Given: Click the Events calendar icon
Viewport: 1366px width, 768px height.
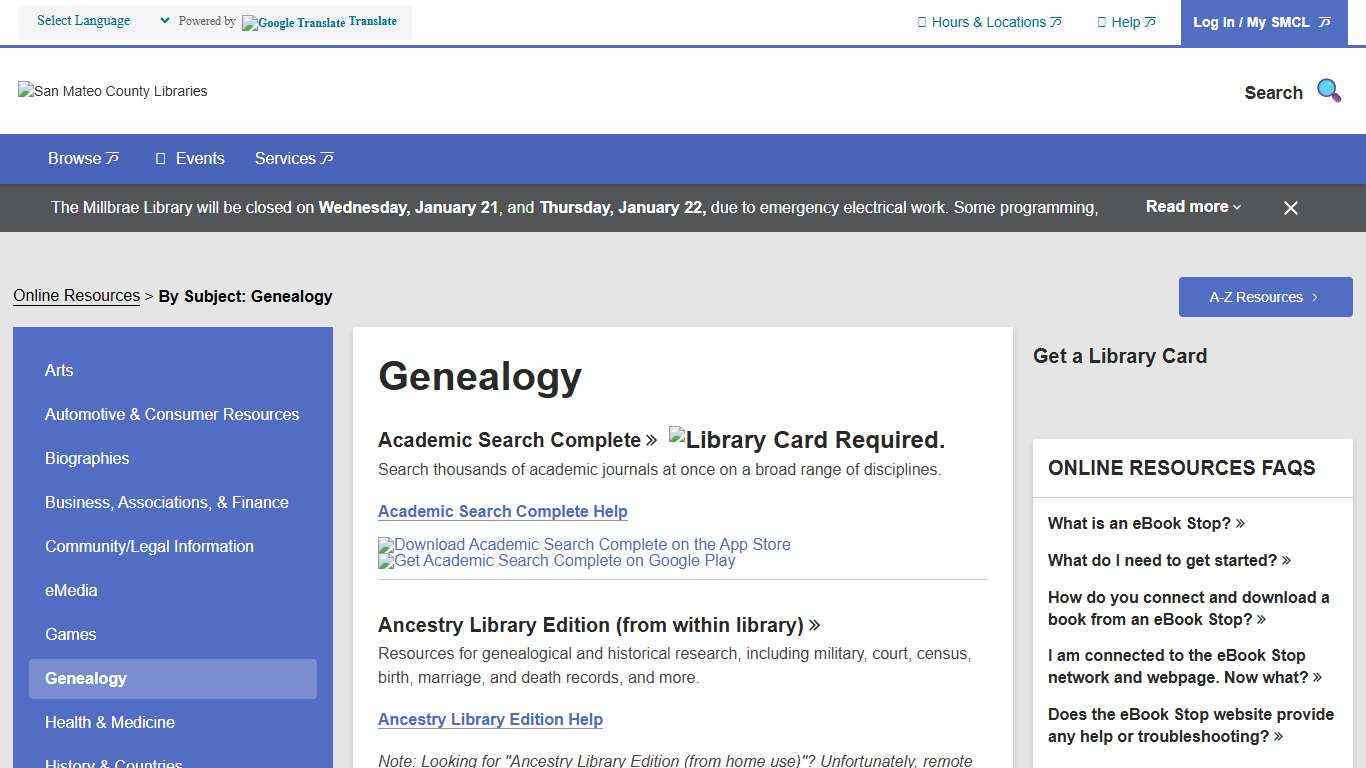Looking at the screenshot, I should 160,158.
